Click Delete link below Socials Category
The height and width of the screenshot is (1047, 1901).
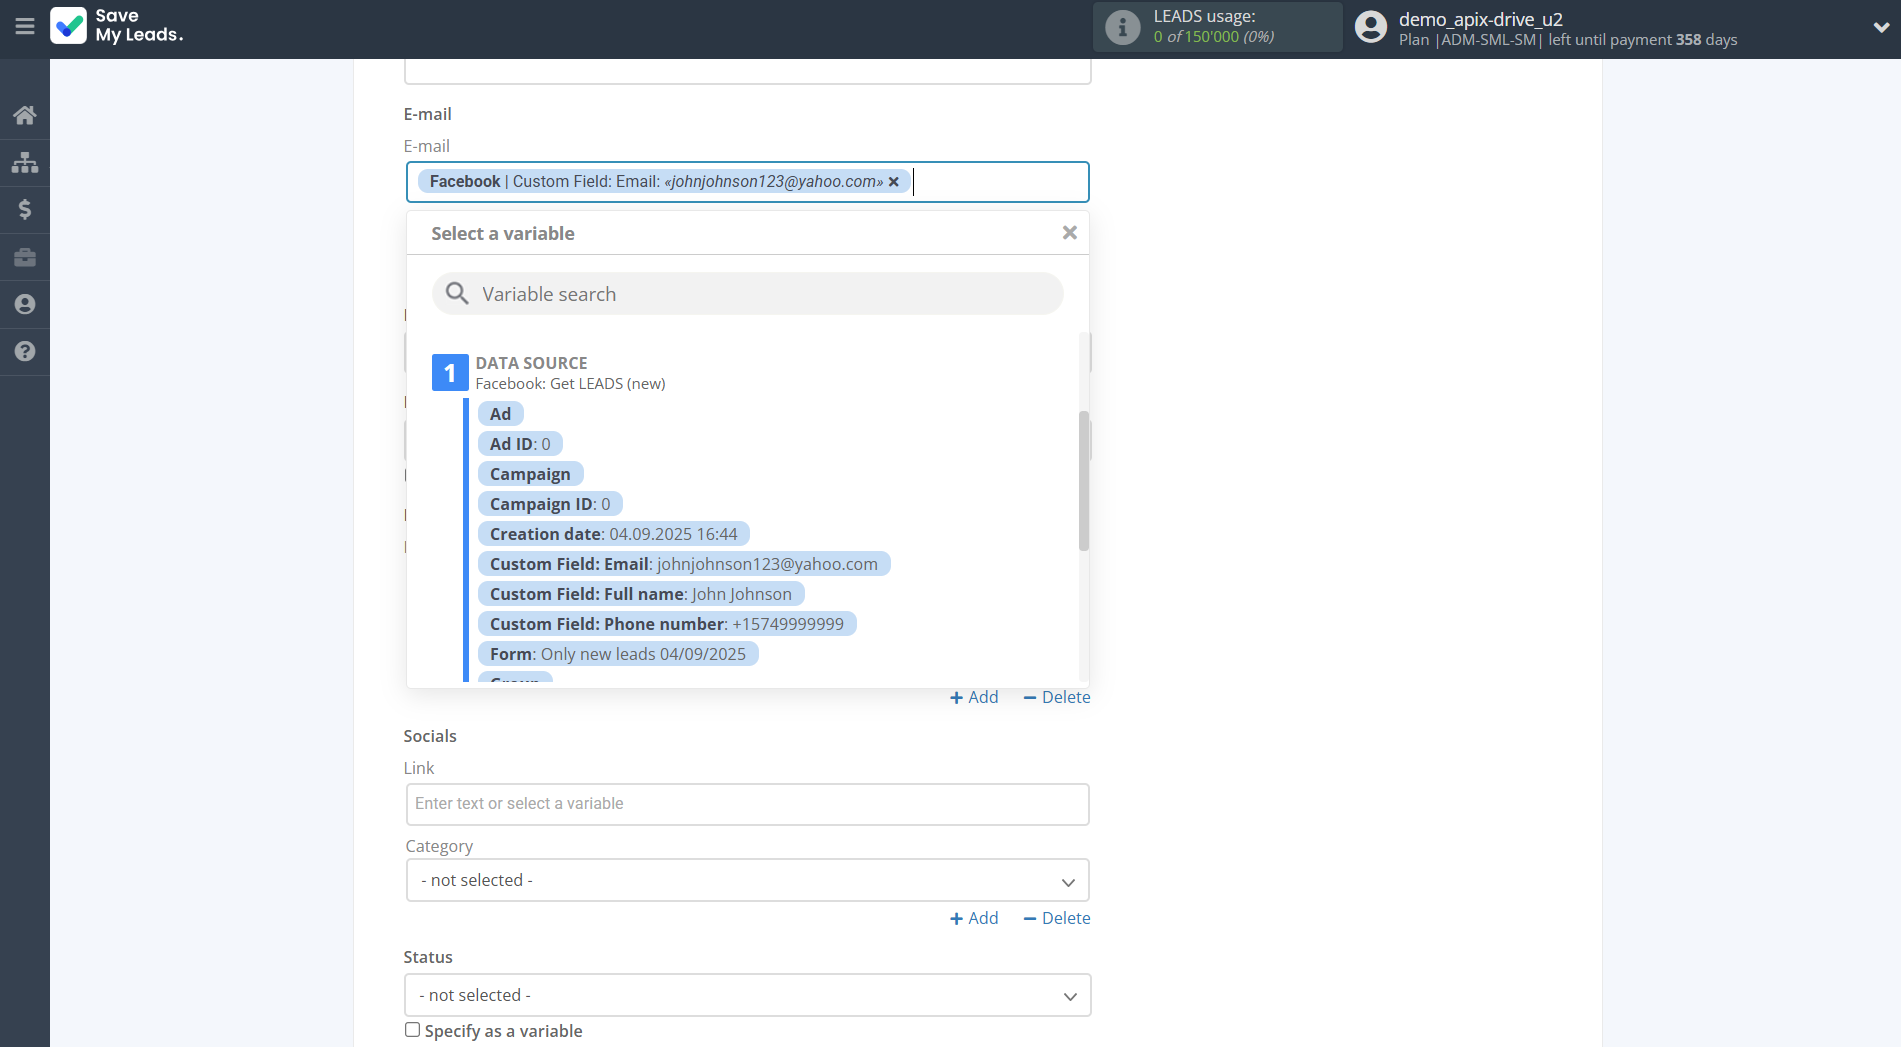coord(1057,918)
